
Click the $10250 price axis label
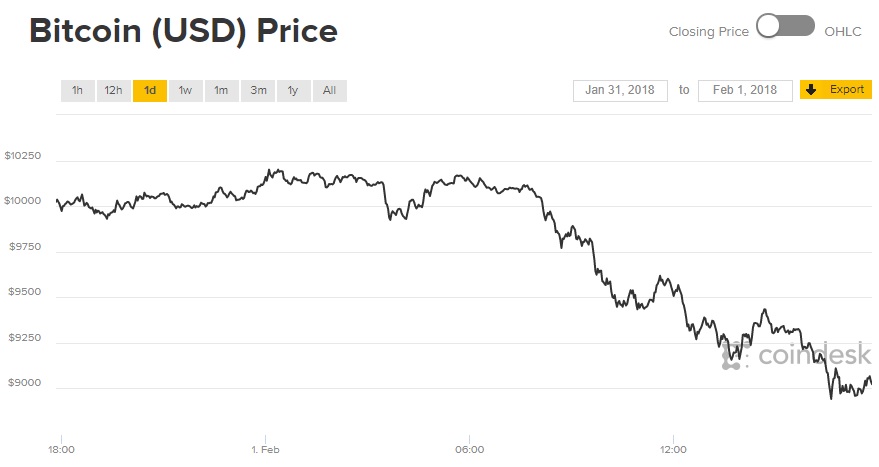click(22, 156)
